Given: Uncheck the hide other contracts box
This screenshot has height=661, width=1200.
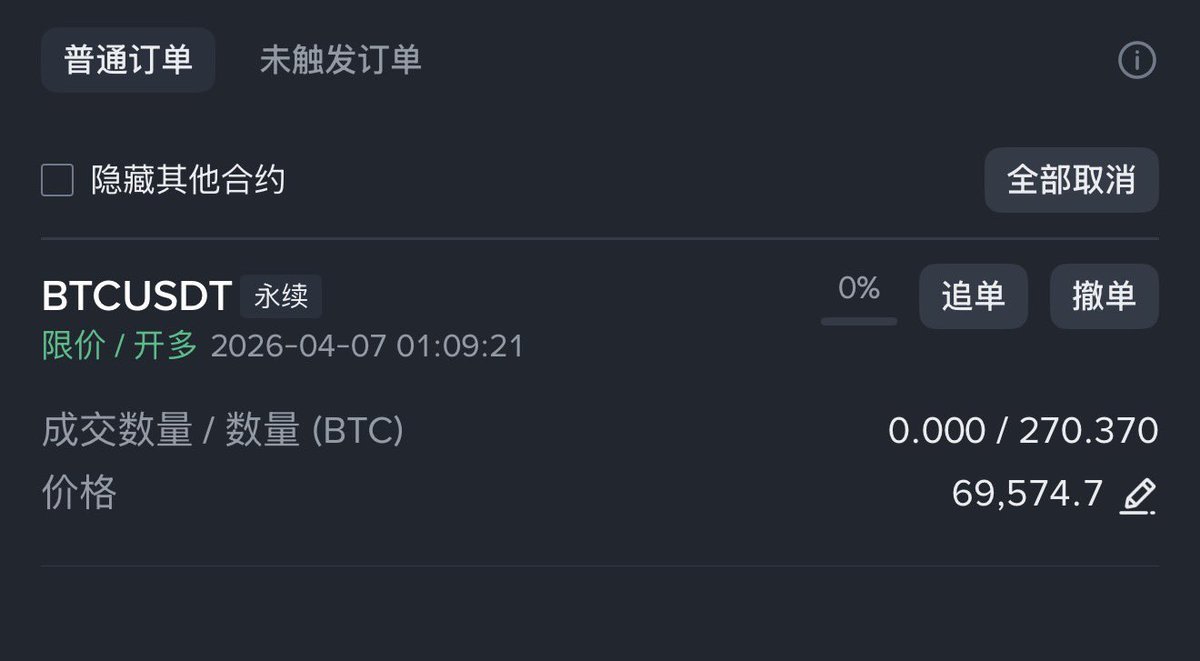Looking at the screenshot, I should tap(56, 180).
